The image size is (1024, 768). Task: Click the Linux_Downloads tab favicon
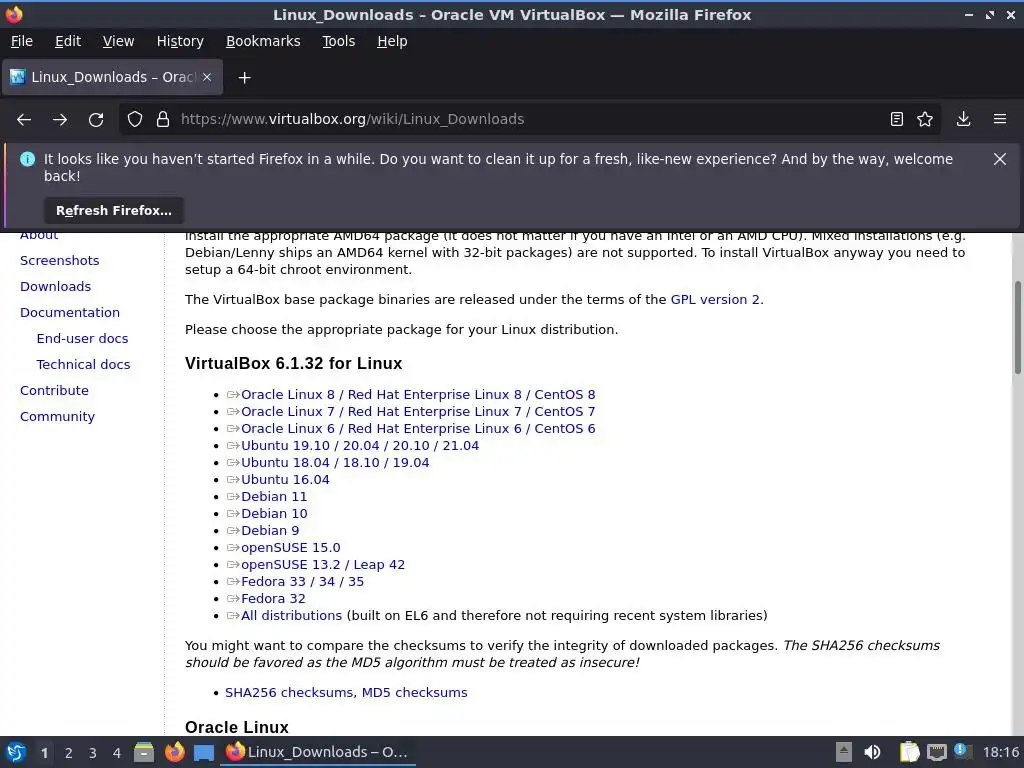pyautogui.click(x=18, y=77)
